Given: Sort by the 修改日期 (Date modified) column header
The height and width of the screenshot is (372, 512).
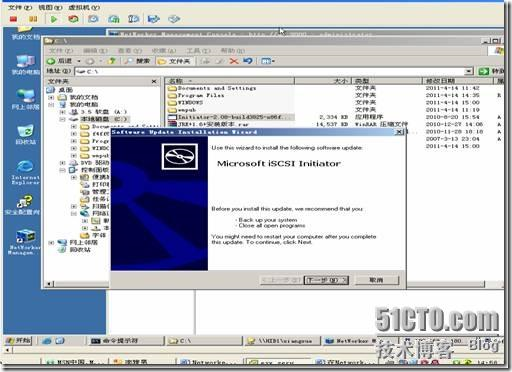Looking at the screenshot, I should 458,81.
